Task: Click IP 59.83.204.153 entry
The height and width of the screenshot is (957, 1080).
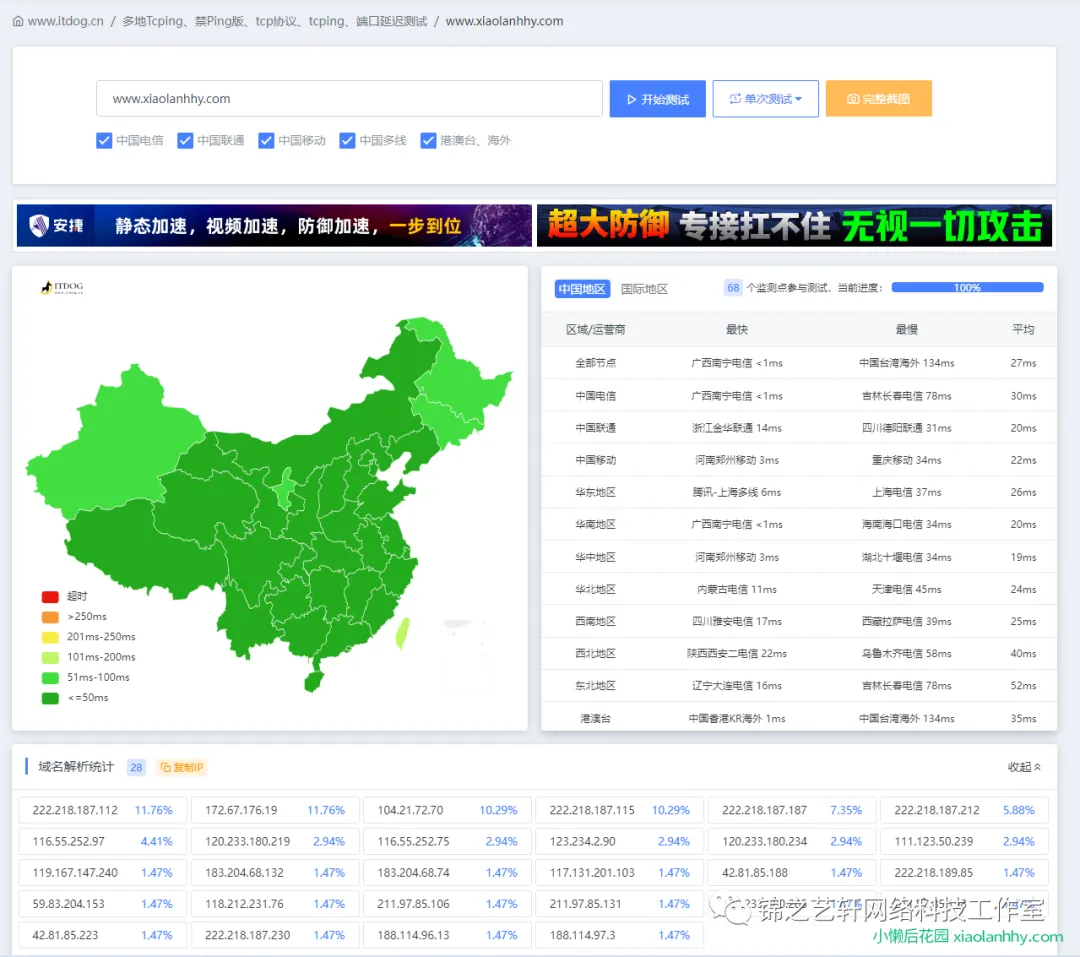Action: click(103, 903)
